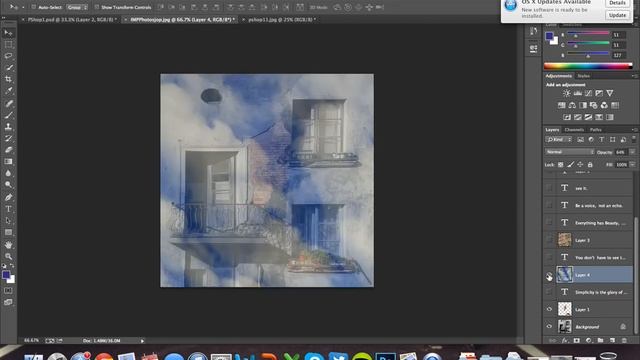Select the History Brush tool
This screenshot has width=640, height=360.
point(8,138)
